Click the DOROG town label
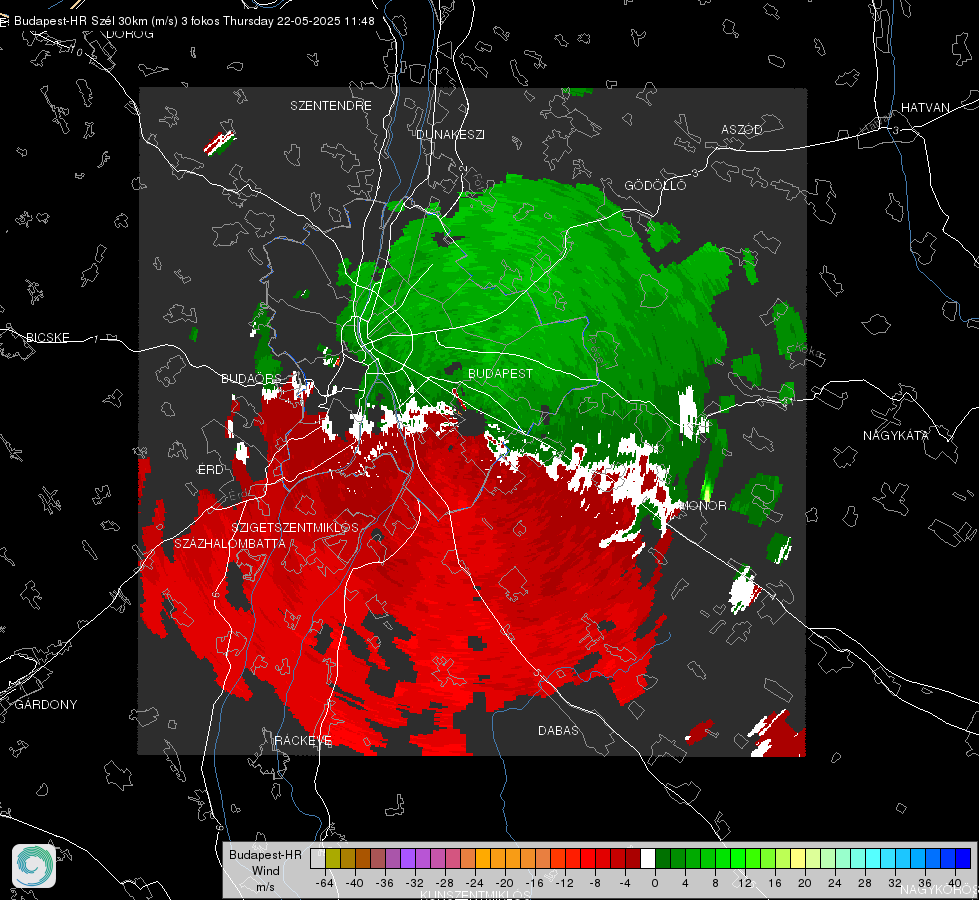This screenshot has height=900, width=979. coord(130,34)
